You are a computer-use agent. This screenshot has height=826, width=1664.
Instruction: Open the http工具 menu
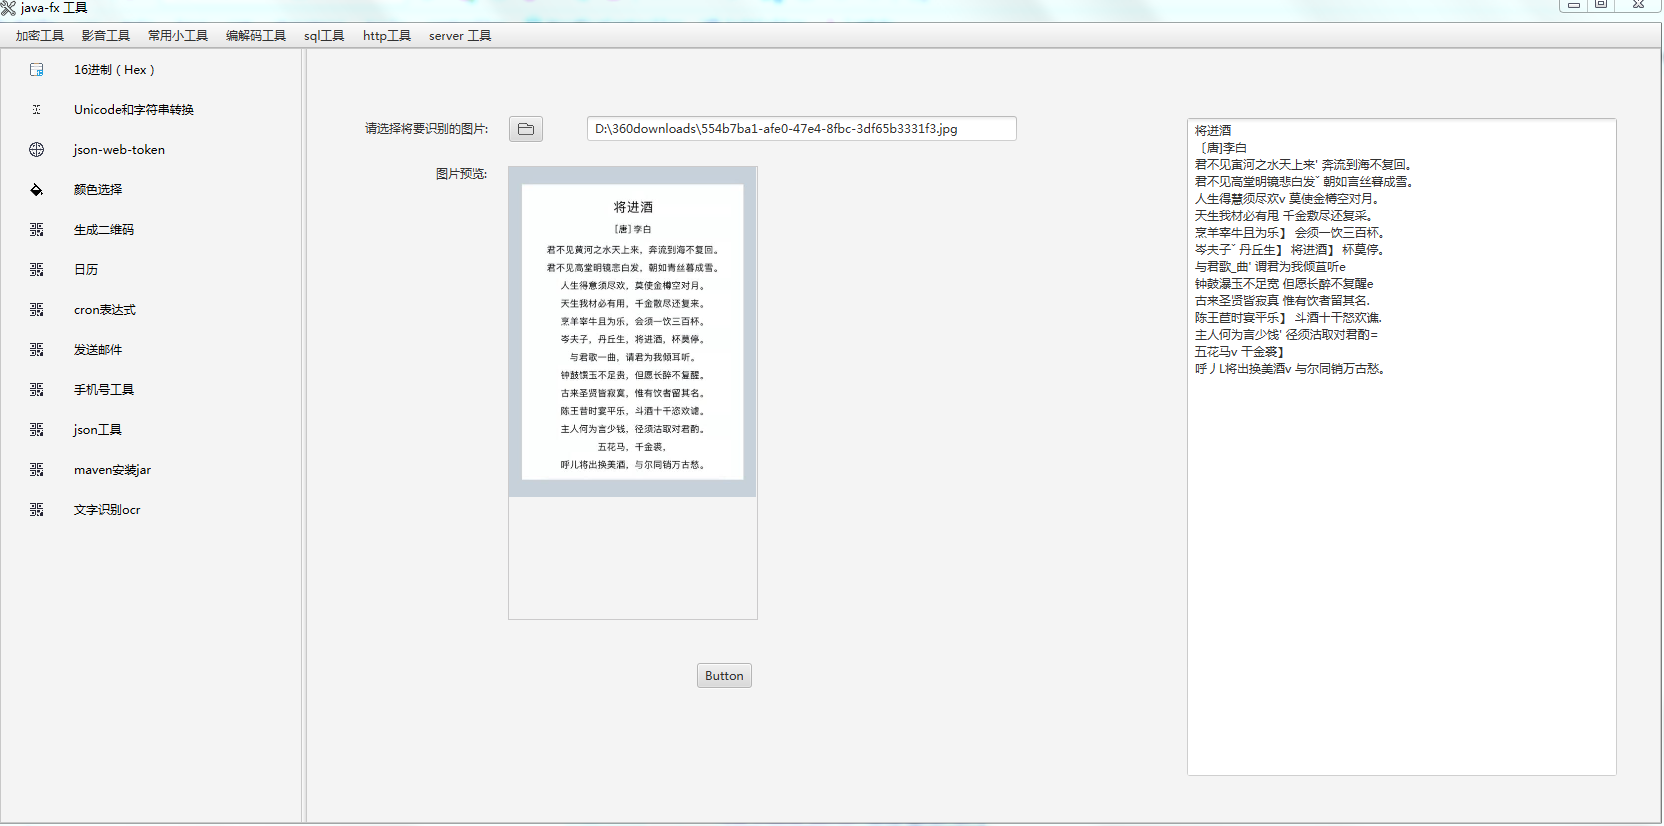point(387,36)
